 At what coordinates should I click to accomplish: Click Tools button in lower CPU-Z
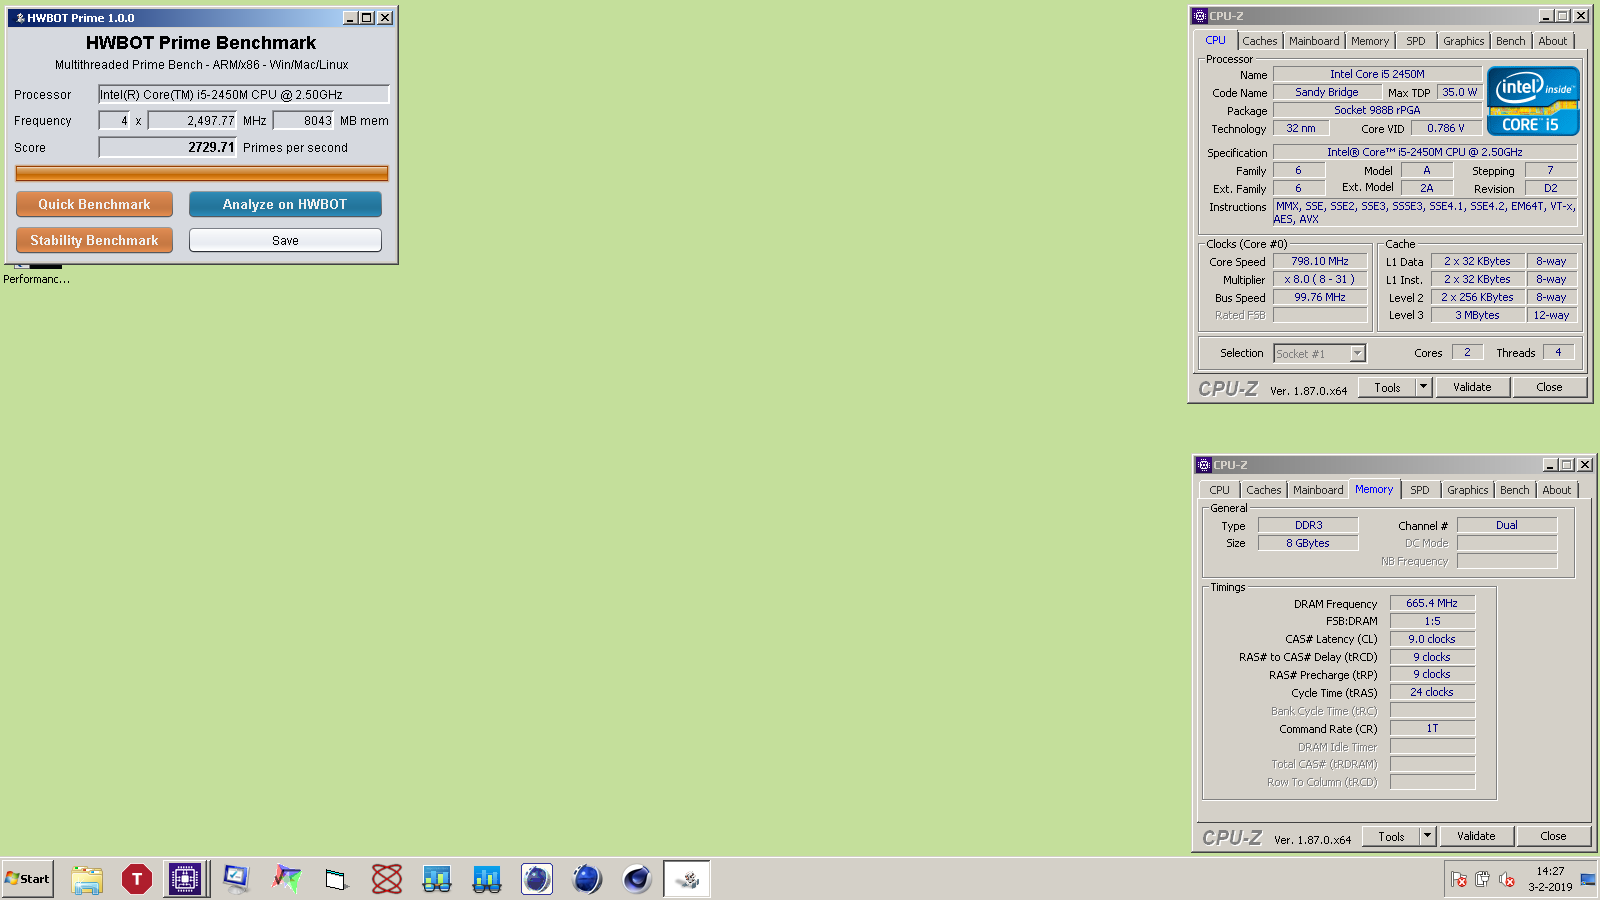pos(1391,836)
